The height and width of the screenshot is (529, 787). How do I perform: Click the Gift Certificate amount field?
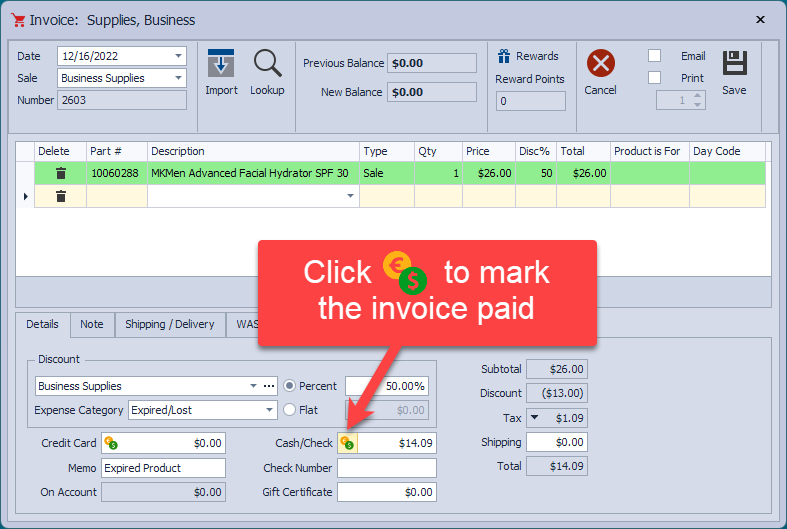(387, 492)
